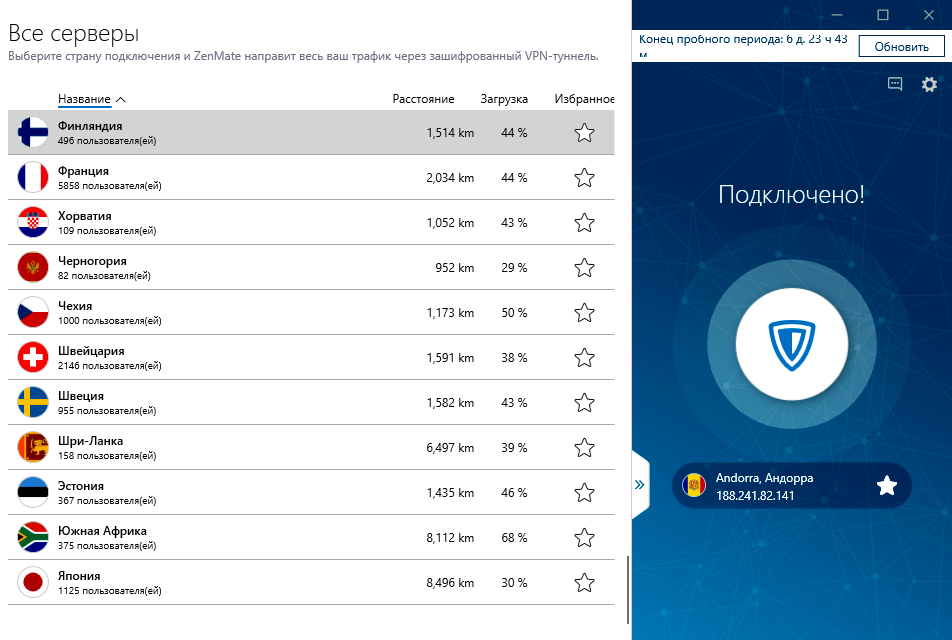
Task: Star the Черногория server
Action: [x=584, y=267]
